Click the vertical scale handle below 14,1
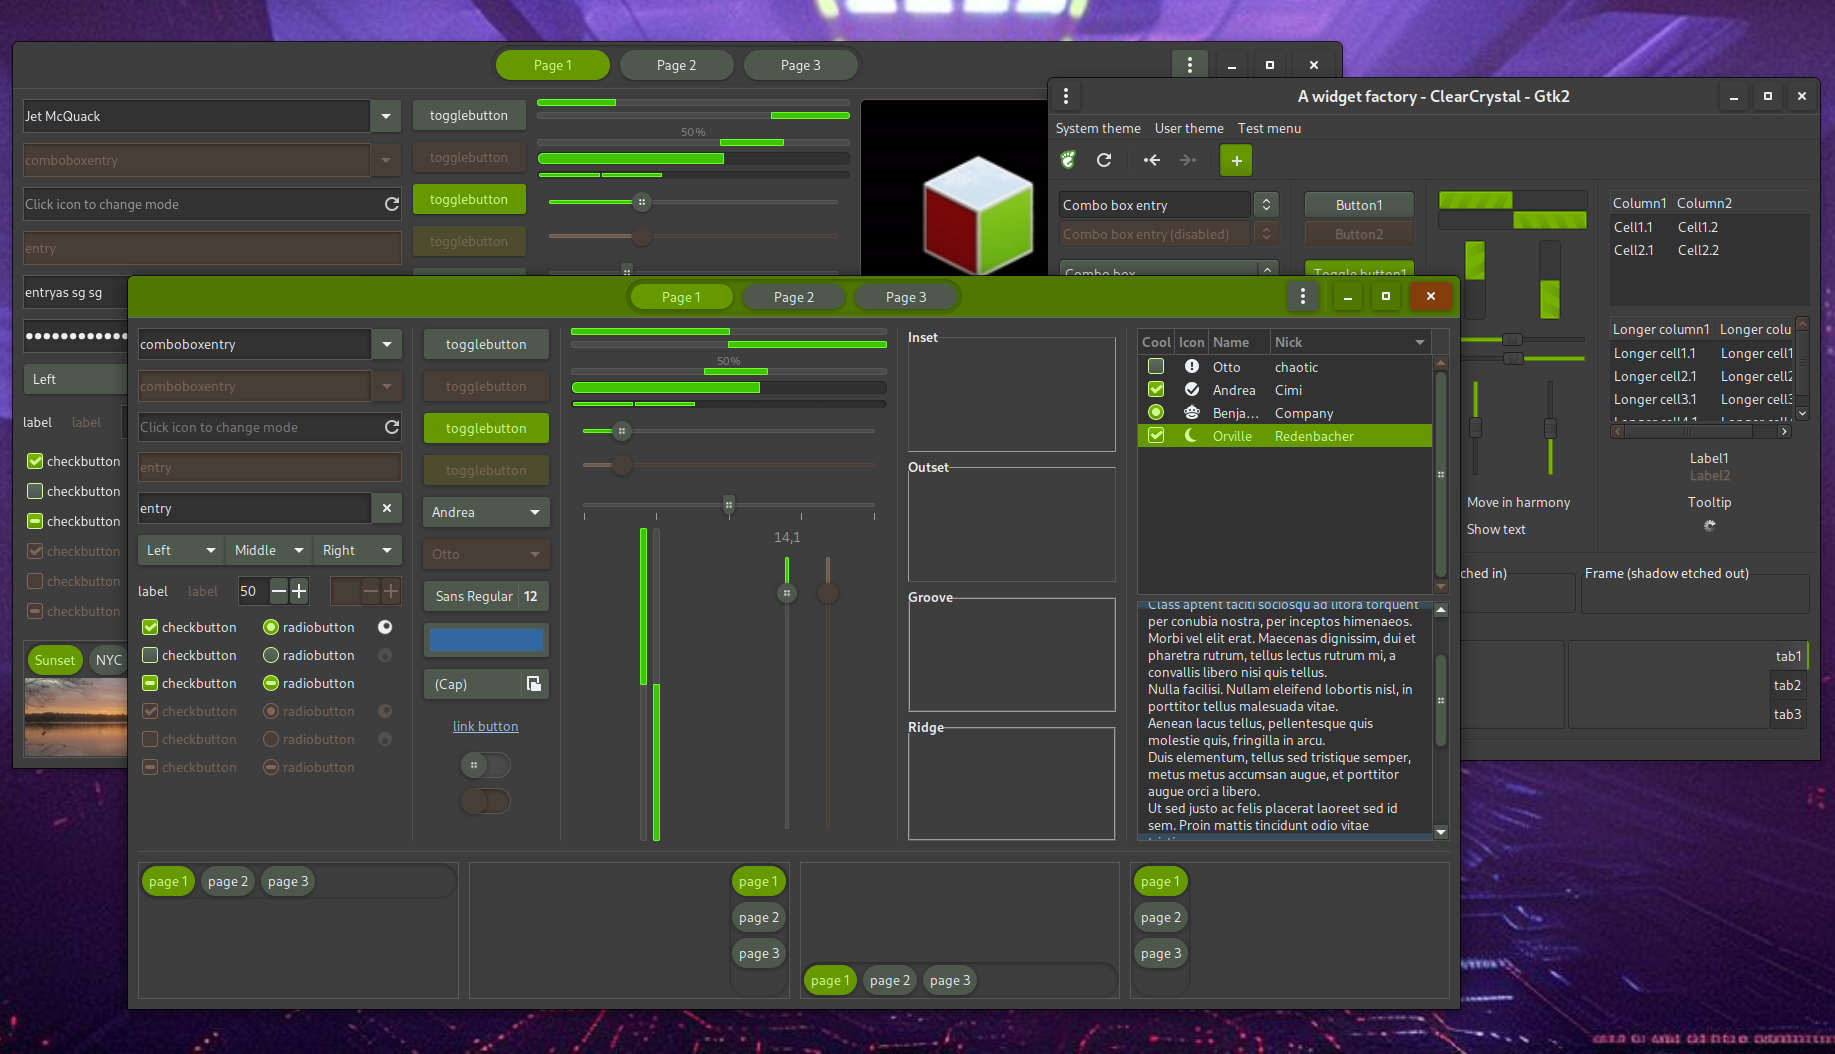1835x1054 pixels. click(x=787, y=593)
